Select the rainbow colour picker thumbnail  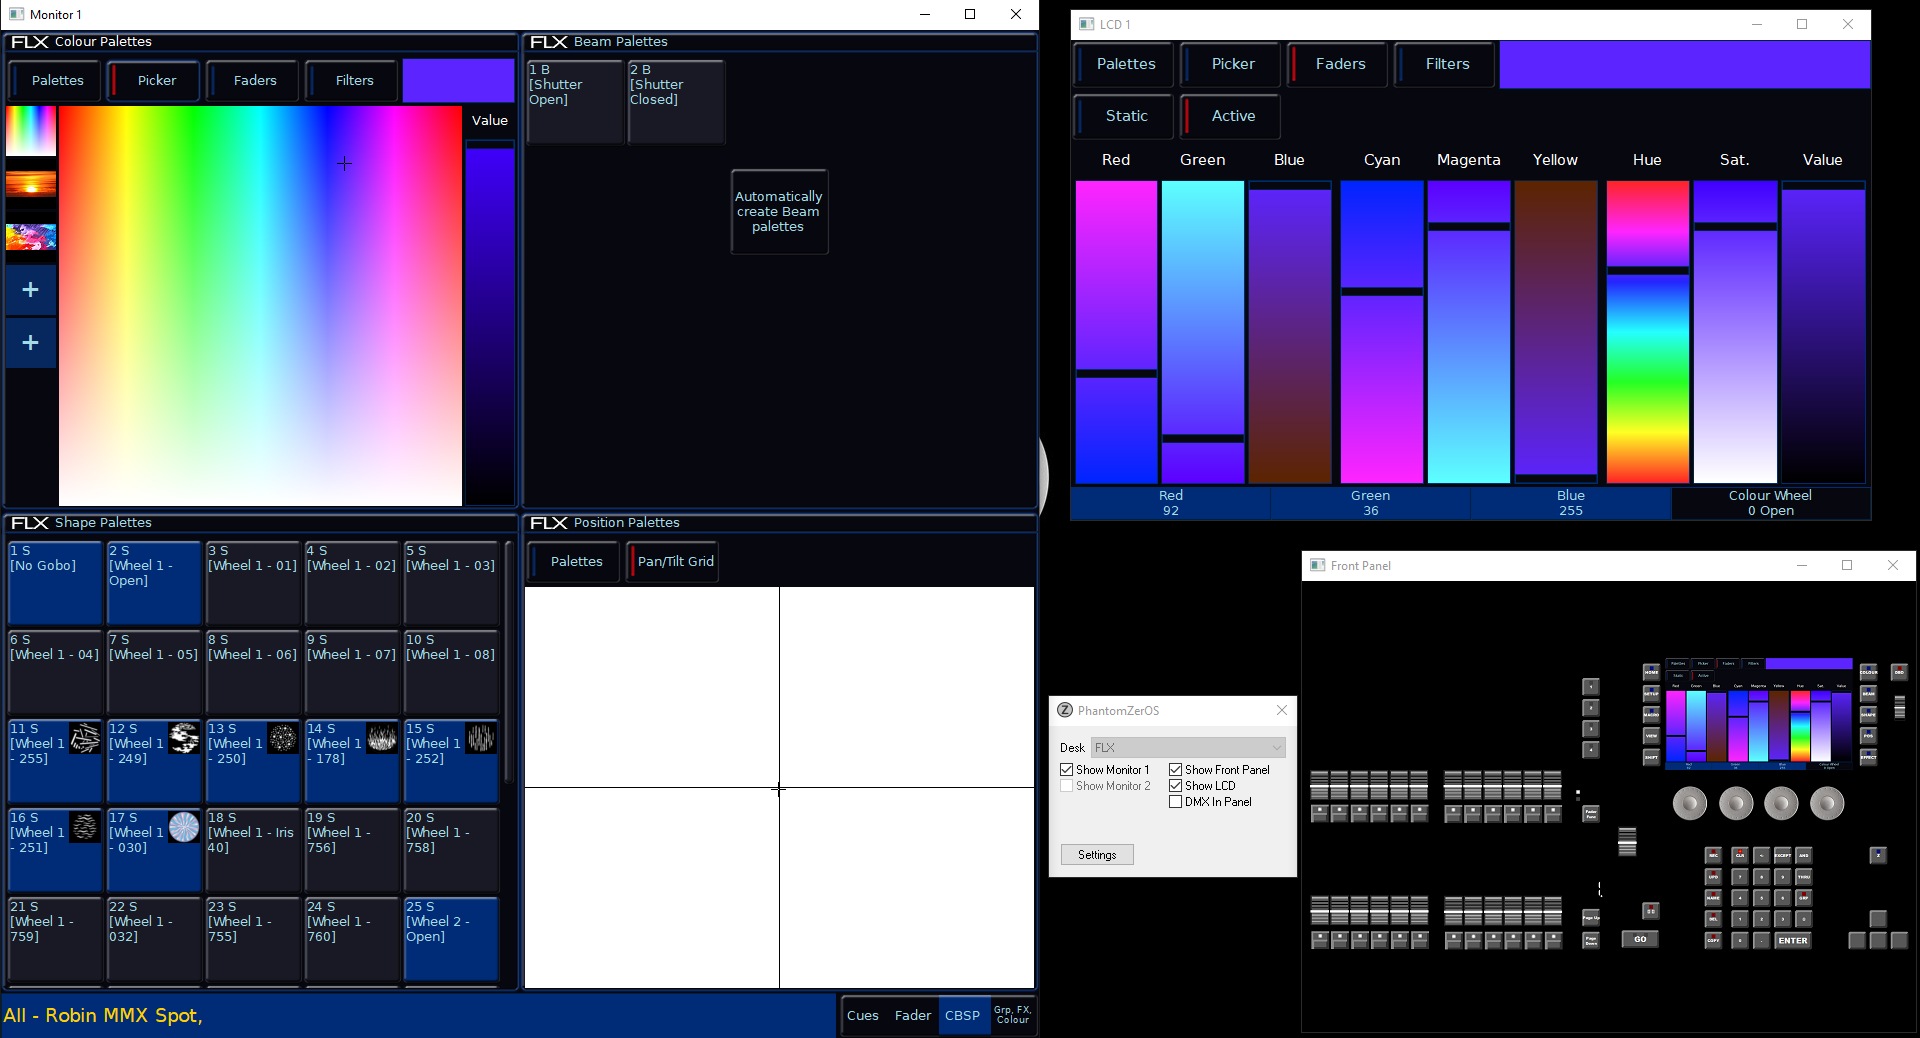31,130
